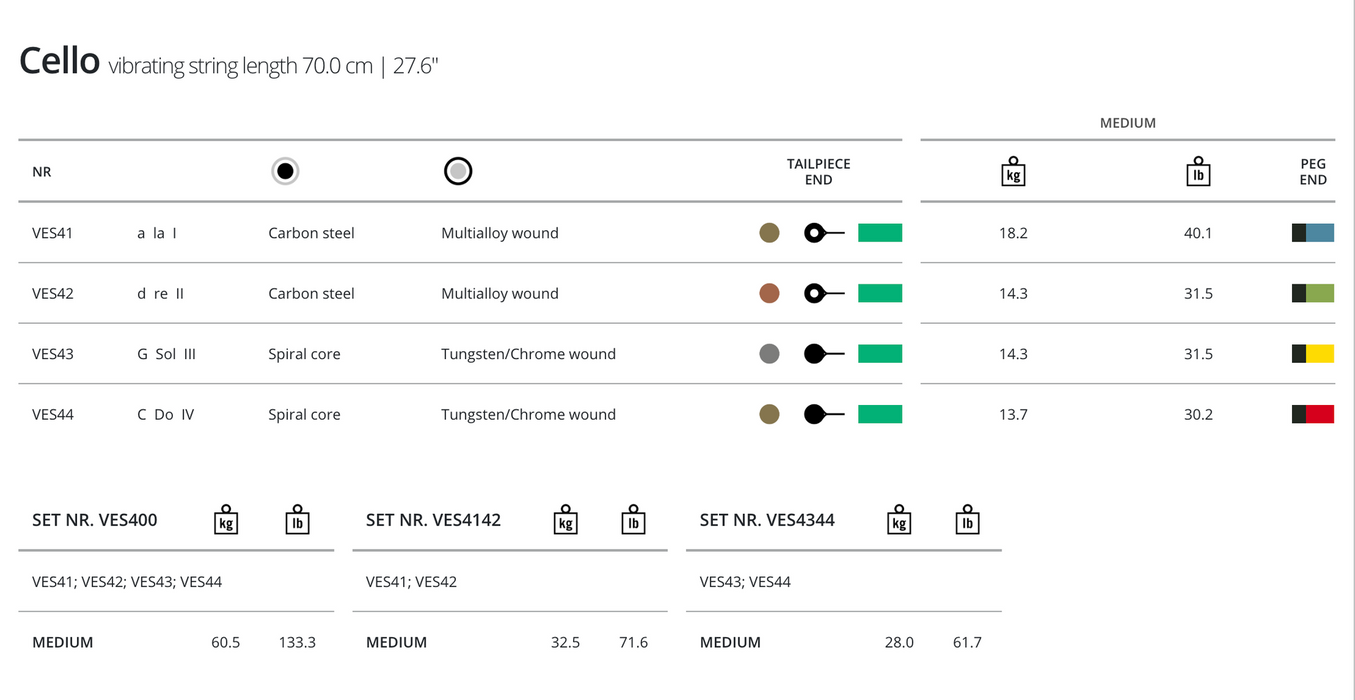The height and width of the screenshot is (700, 1355).
Task: Click the core material icon in header
Action: point(285,171)
